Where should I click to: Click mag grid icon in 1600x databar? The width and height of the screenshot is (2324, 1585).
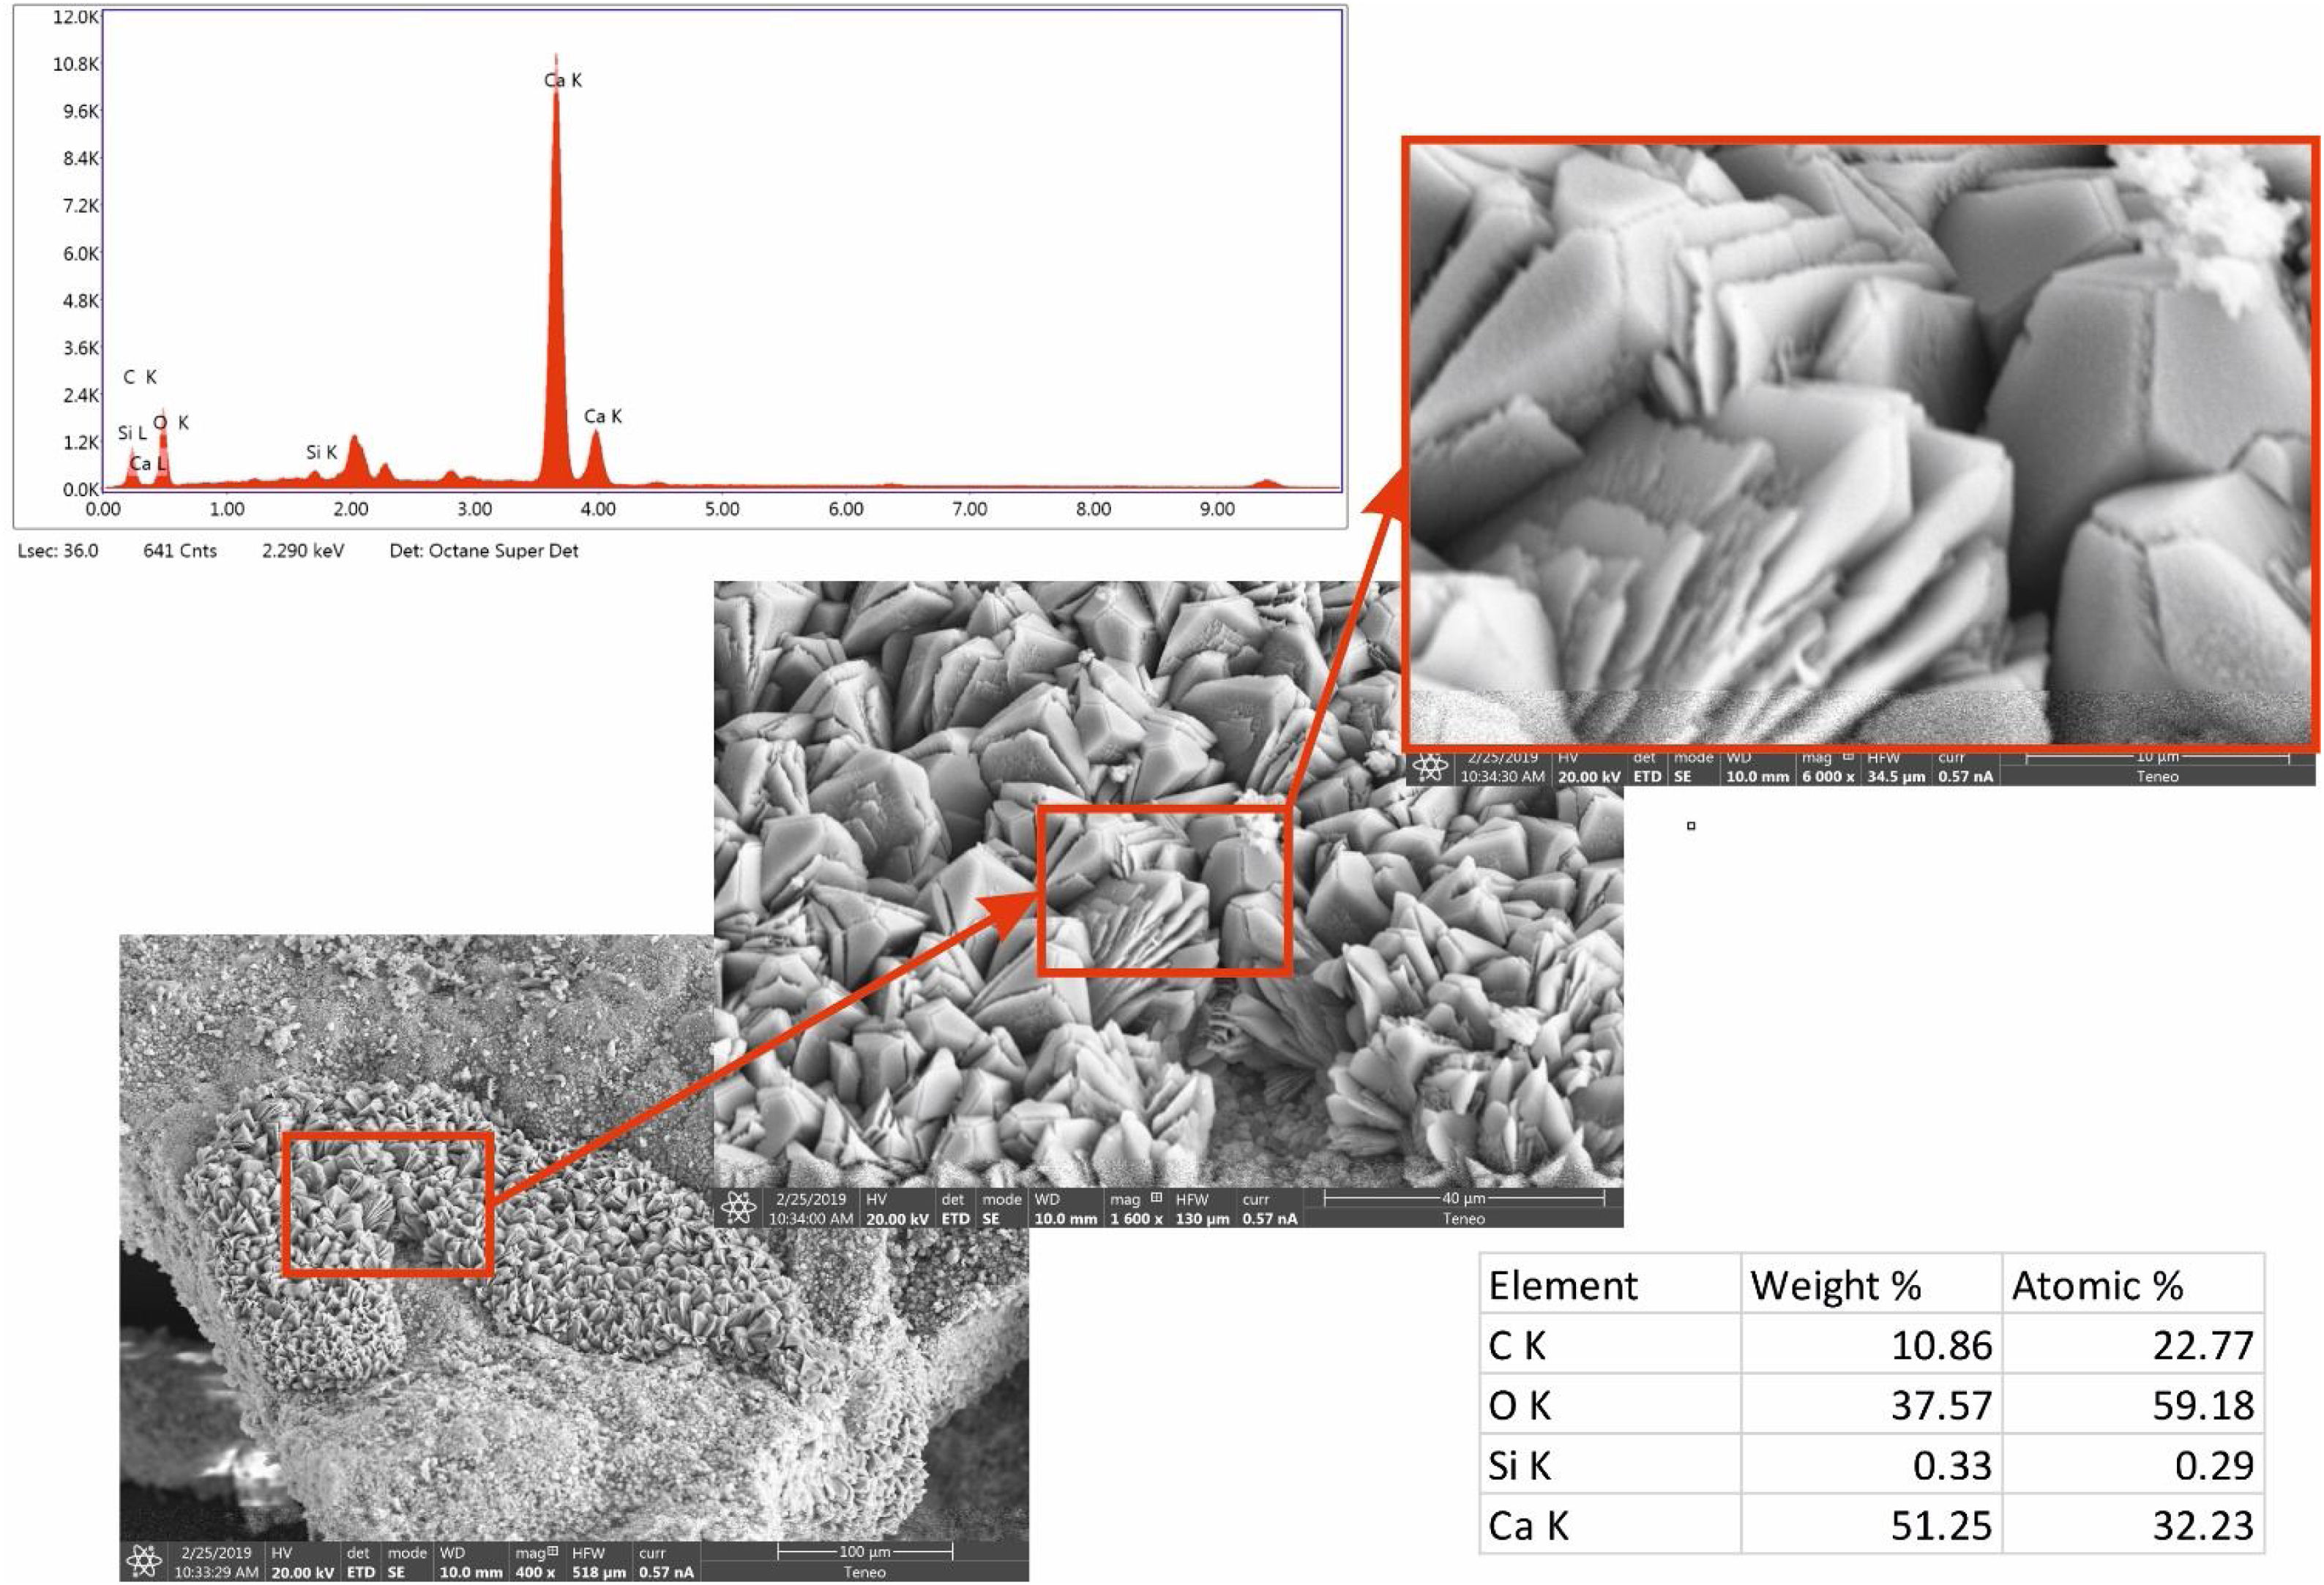pos(1156,1198)
